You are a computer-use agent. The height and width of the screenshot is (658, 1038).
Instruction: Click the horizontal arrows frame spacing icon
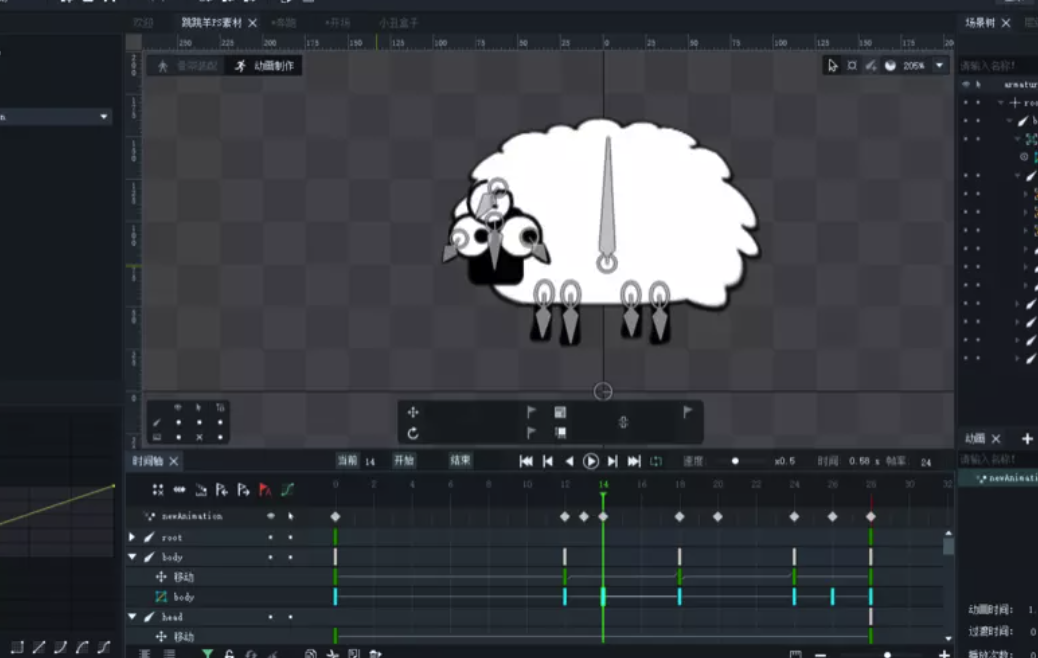[179, 490]
